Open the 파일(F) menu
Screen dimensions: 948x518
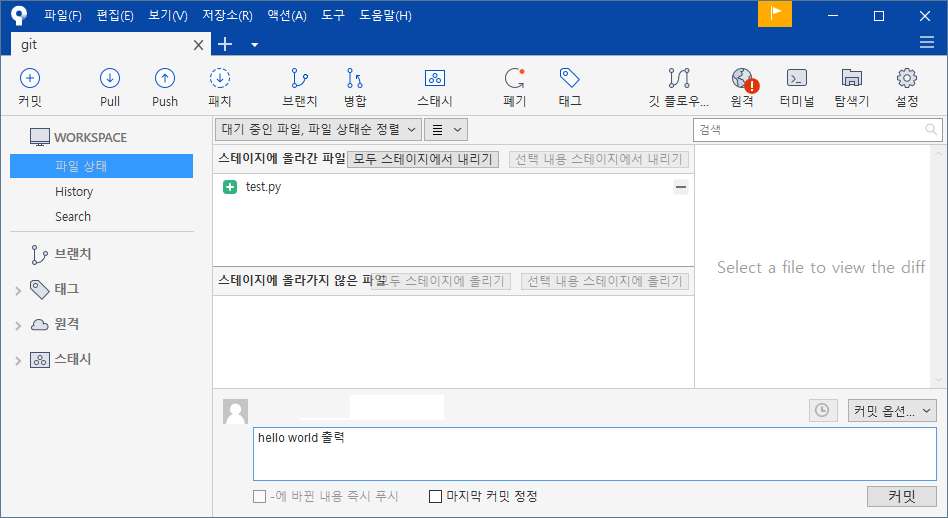[x=63, y=15]
